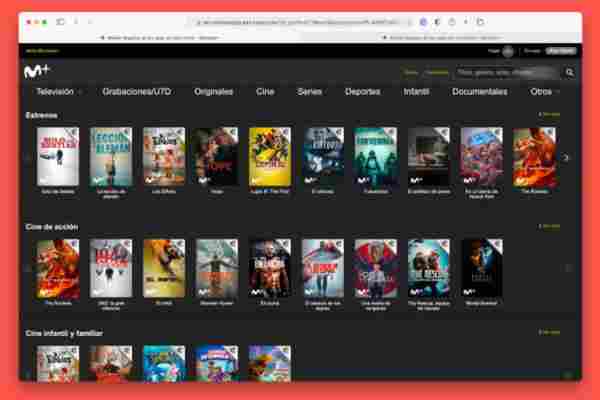Open the Series section
The image size is (600, 400).
pos(309,92)
